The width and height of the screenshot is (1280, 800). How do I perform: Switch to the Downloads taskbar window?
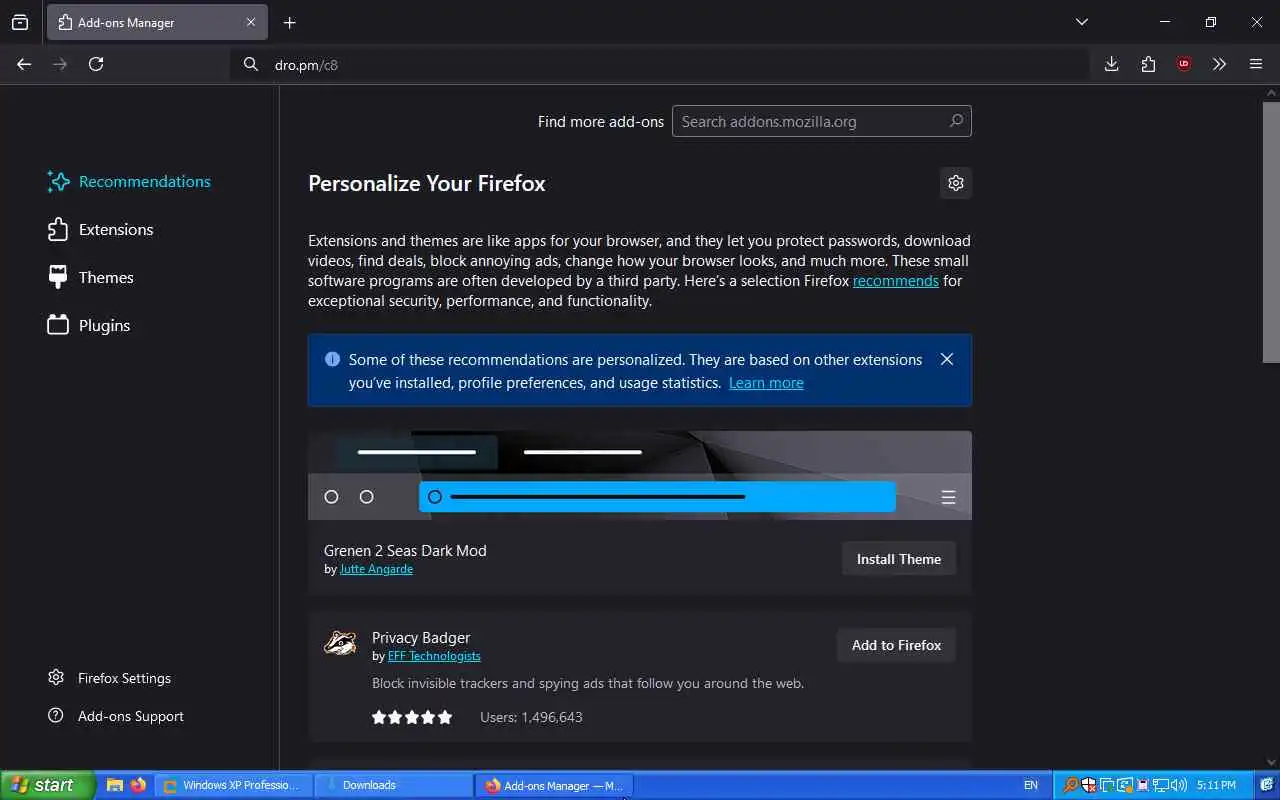[x=394, y=785]
